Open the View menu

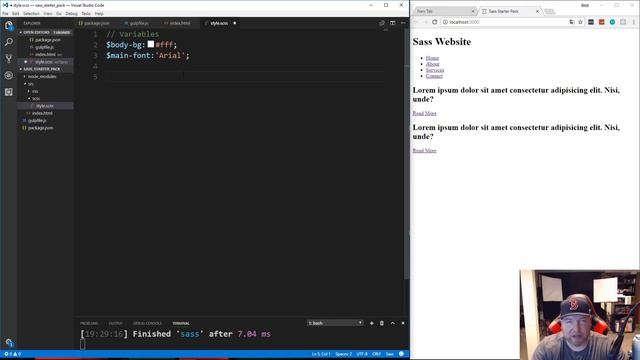click(x=48, y=13)
